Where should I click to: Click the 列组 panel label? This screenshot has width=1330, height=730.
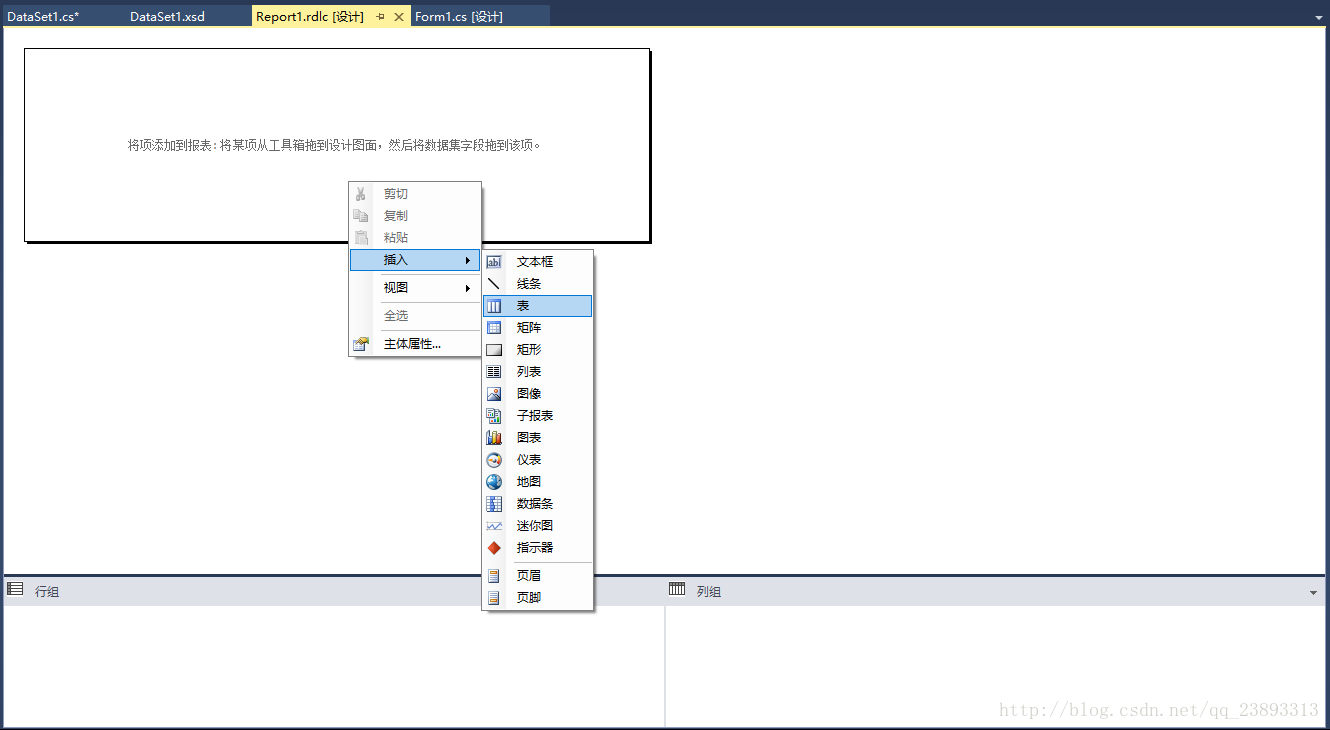709,592
